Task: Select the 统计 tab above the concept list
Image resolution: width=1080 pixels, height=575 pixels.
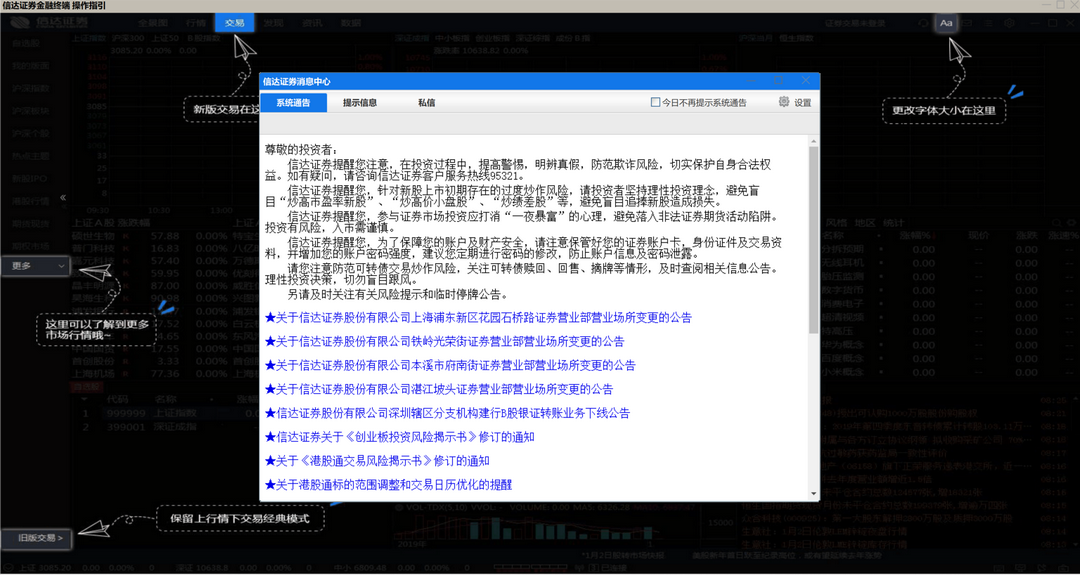Action: [x=893, y=223]
